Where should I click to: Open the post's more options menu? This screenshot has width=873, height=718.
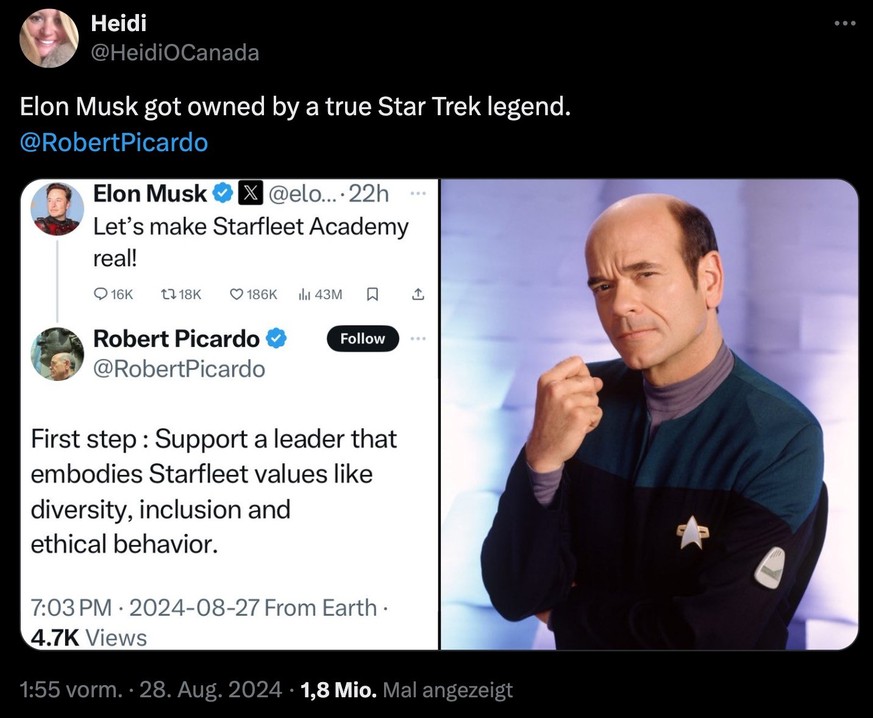click(x=844, y=24)
